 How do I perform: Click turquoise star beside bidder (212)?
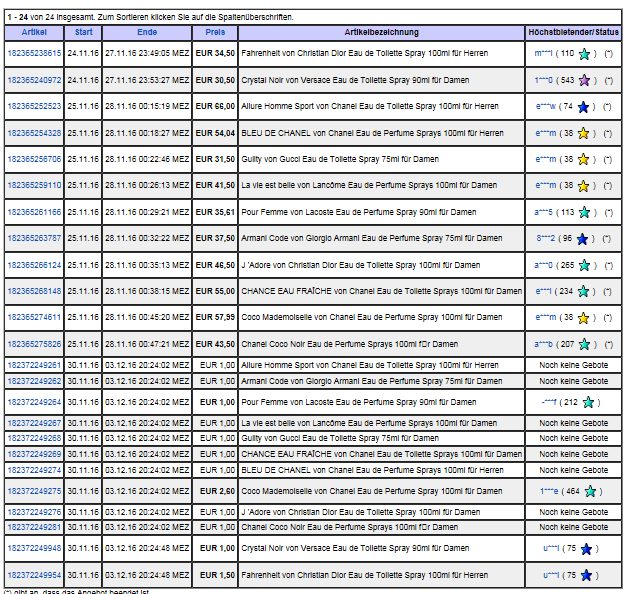point(588,402)
